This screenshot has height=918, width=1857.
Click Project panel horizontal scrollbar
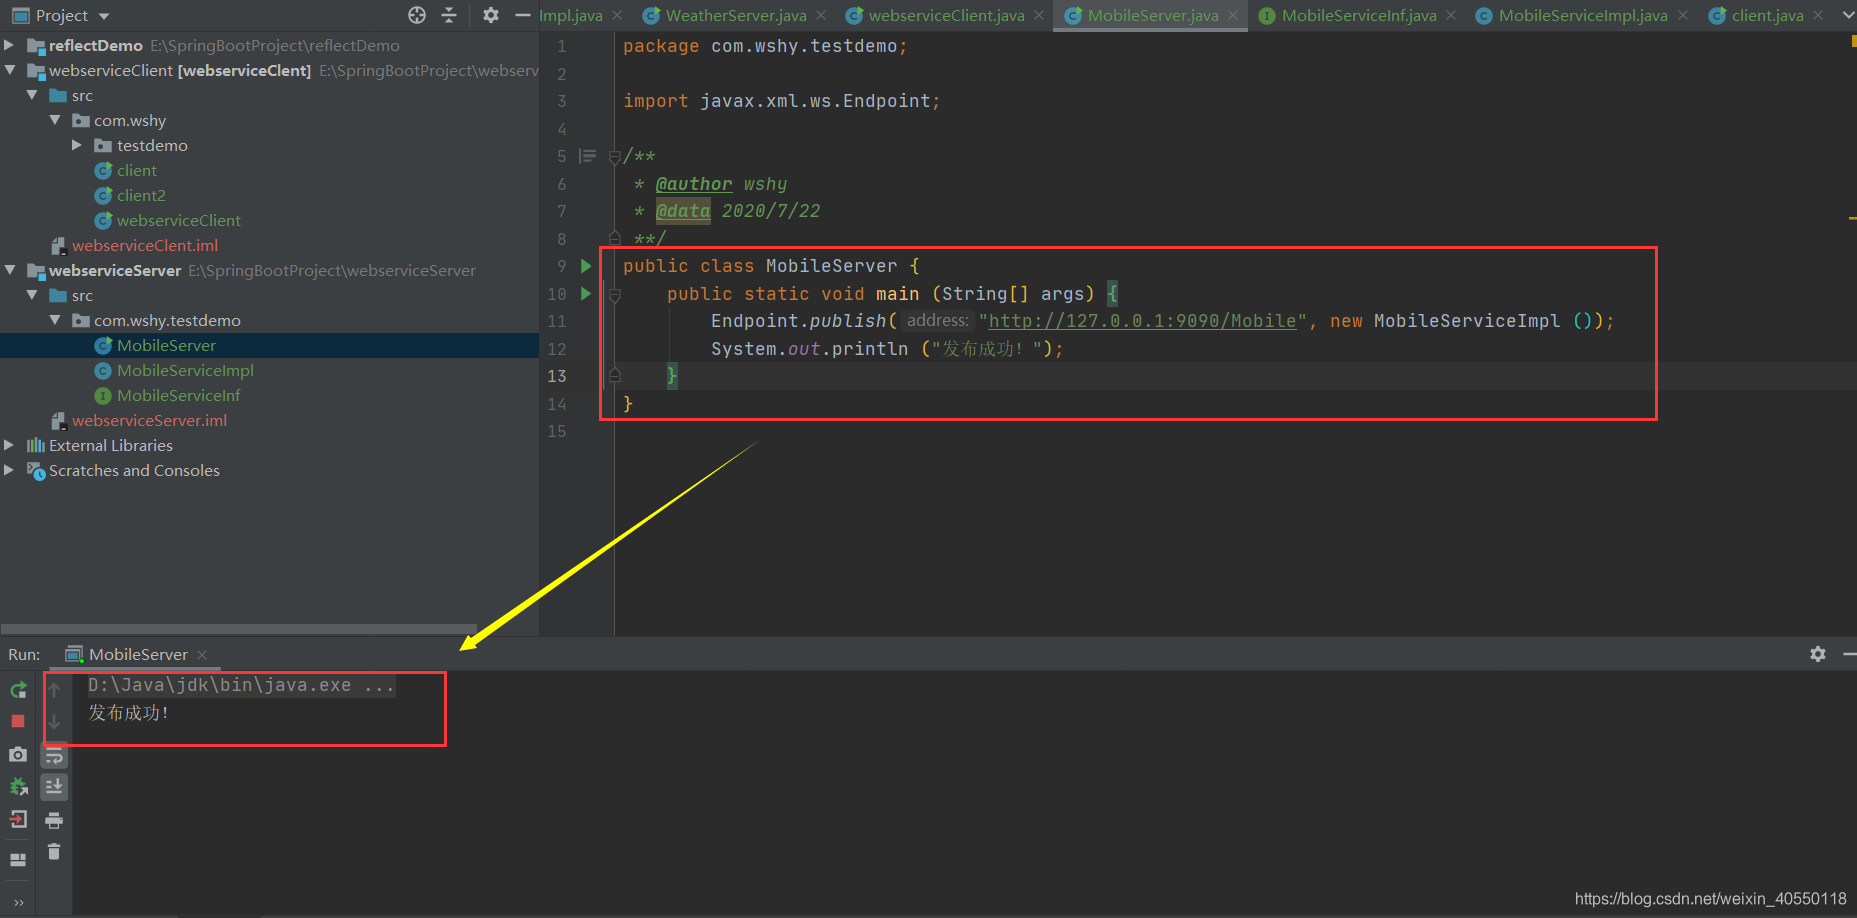[x=239, y=629]
